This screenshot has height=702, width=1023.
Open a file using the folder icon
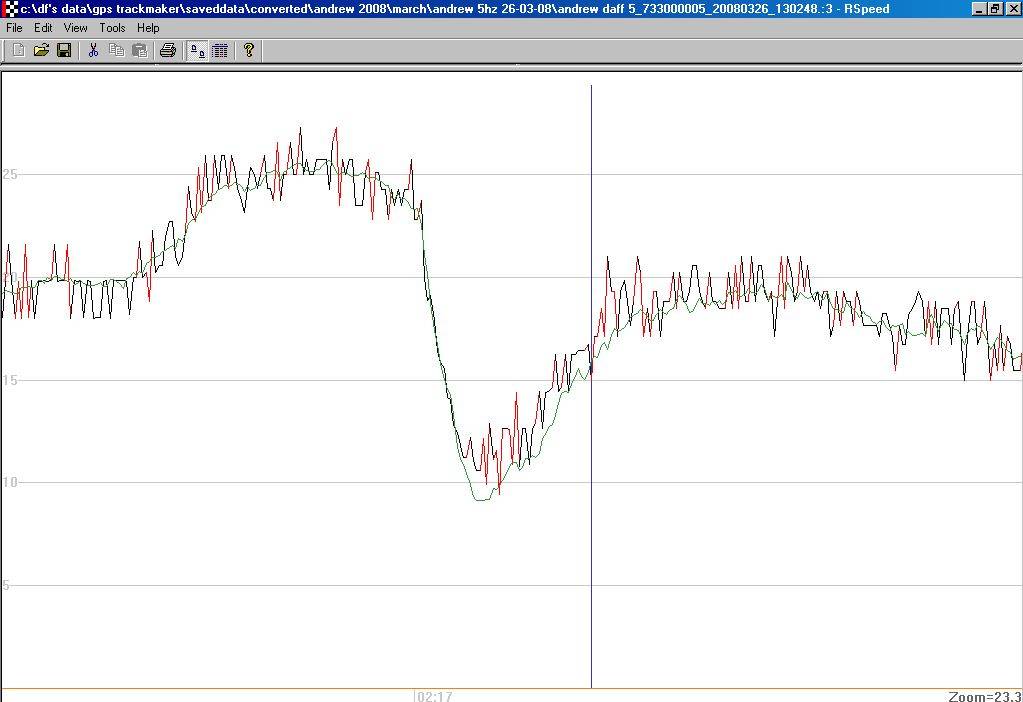[x=41, y=50]
